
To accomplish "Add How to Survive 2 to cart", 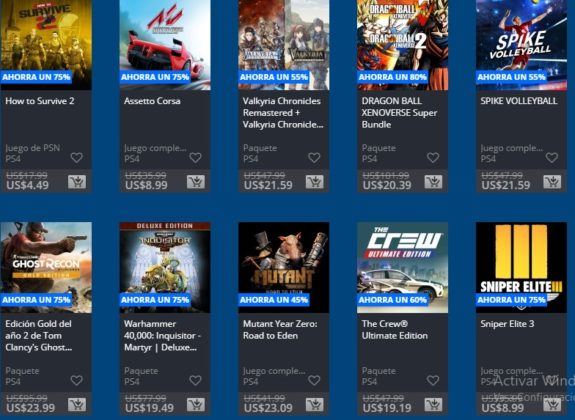I will 77,182.
